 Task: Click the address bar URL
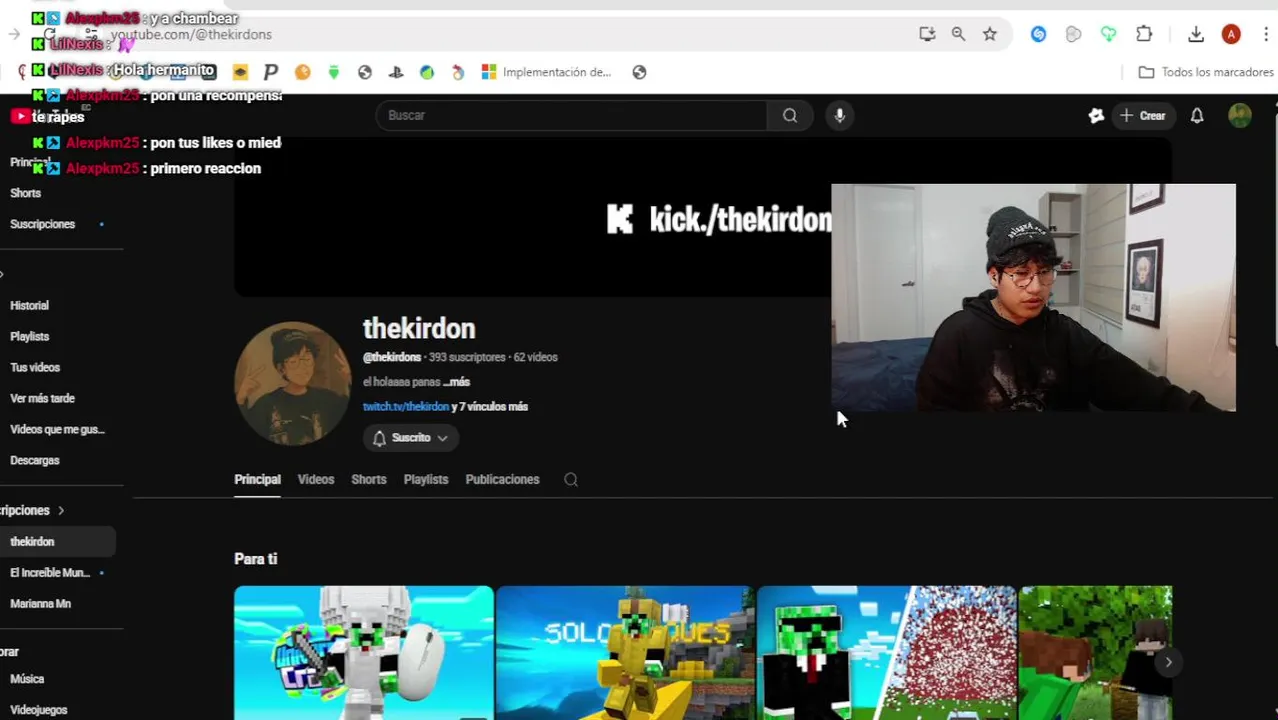click(191, 34)
